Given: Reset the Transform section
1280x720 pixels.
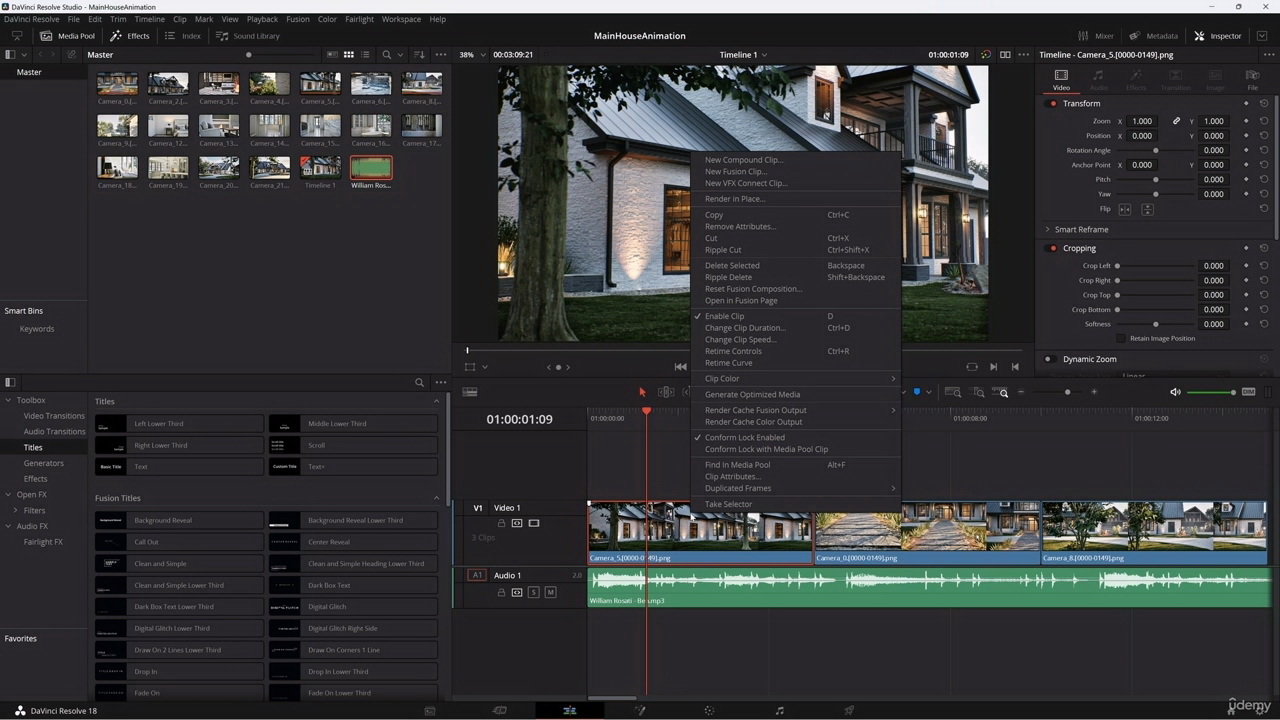Looking at the screenshot, I should point(1264,103).
